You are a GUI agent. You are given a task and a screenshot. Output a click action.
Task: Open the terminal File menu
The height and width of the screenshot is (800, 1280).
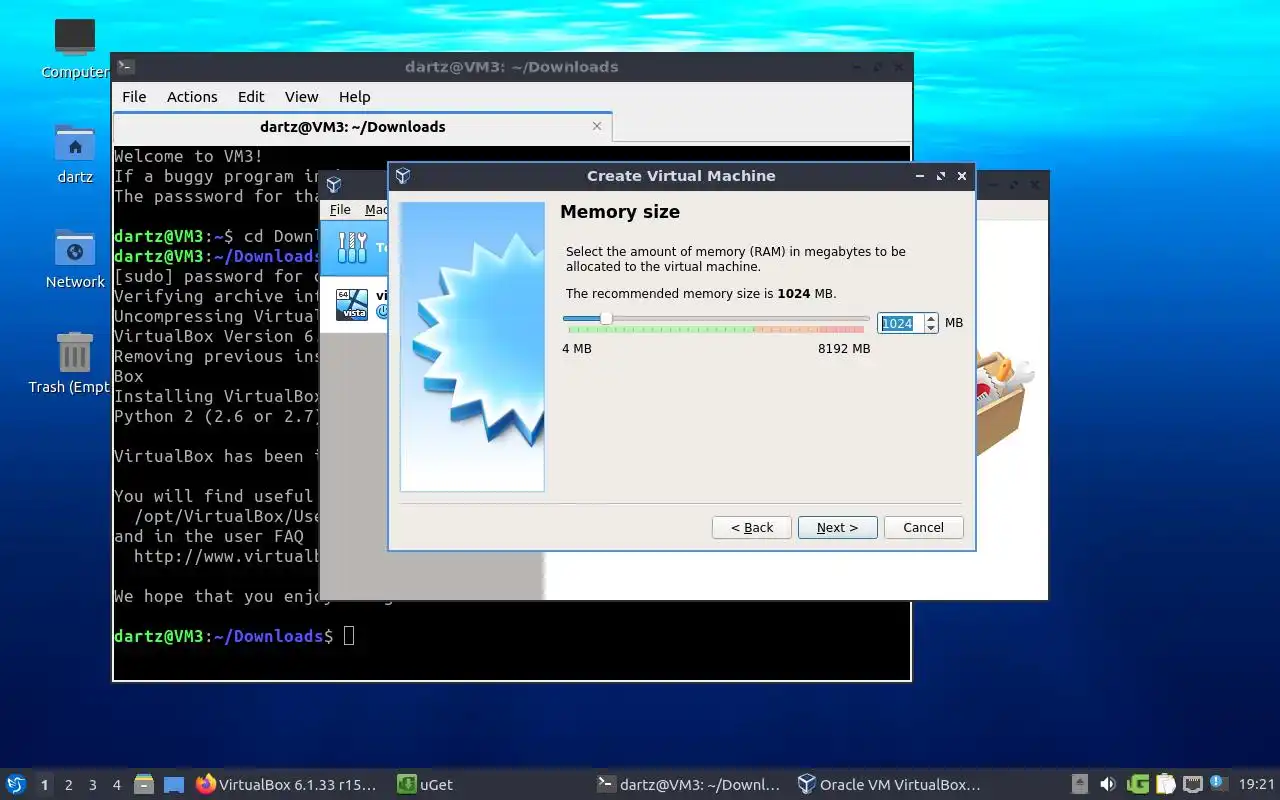coord(134,97)
